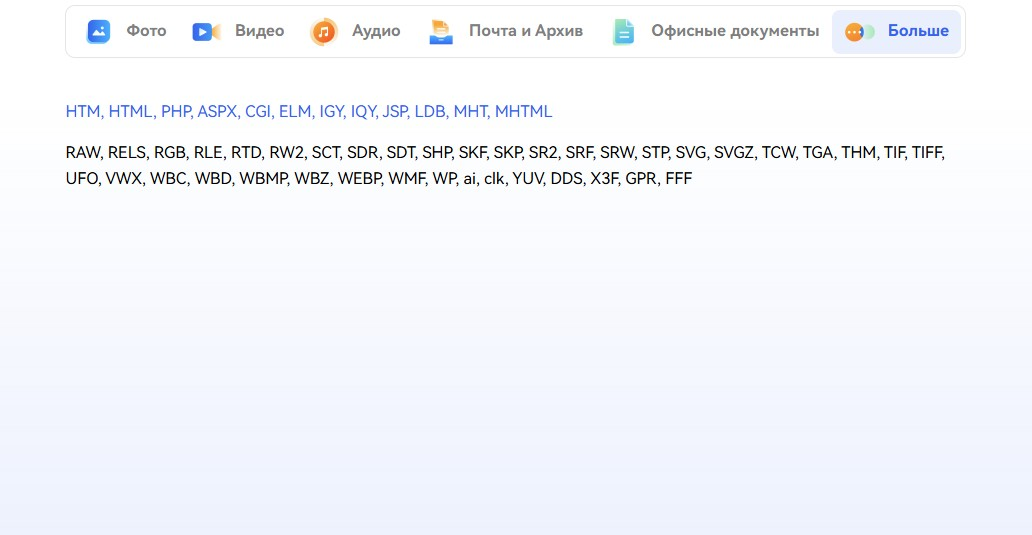This screenshot has height=535, width=1032.
Task: Click the WEBP format text
Action: [359, 179]
